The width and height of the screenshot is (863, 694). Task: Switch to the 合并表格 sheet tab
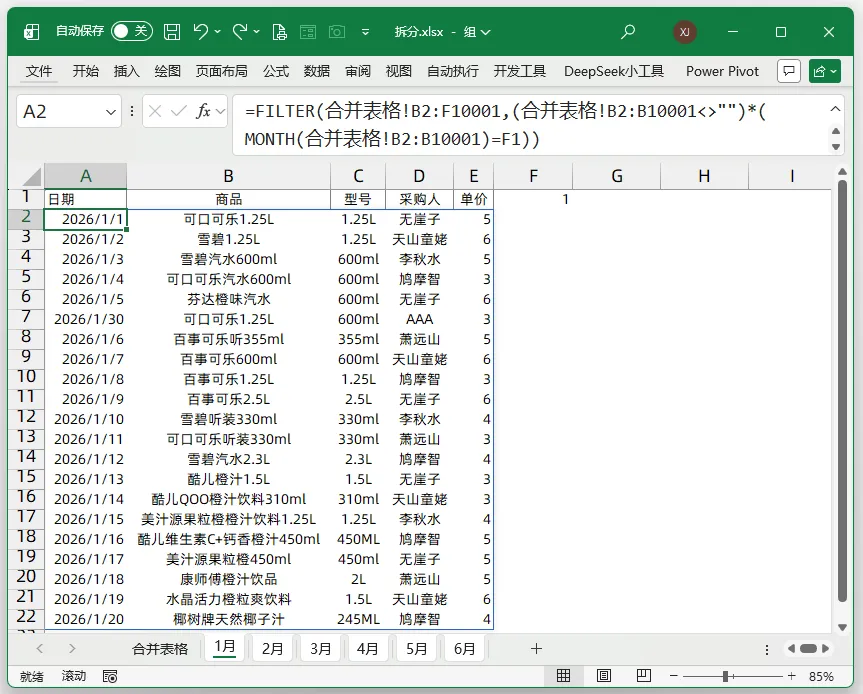coord(160,649)
